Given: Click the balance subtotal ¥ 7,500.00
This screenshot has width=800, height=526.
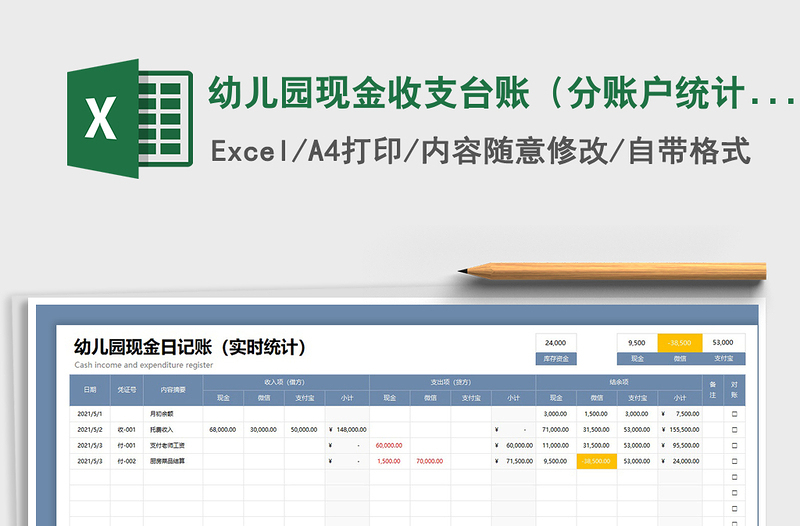Looking at the screenshot, I should (681, 414).
